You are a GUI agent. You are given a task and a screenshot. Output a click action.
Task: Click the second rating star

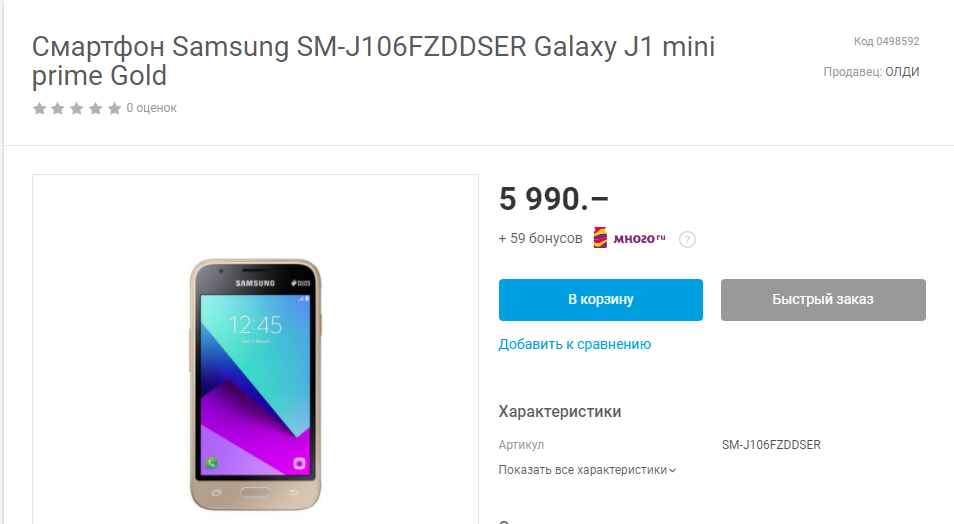tap(58, 108)
